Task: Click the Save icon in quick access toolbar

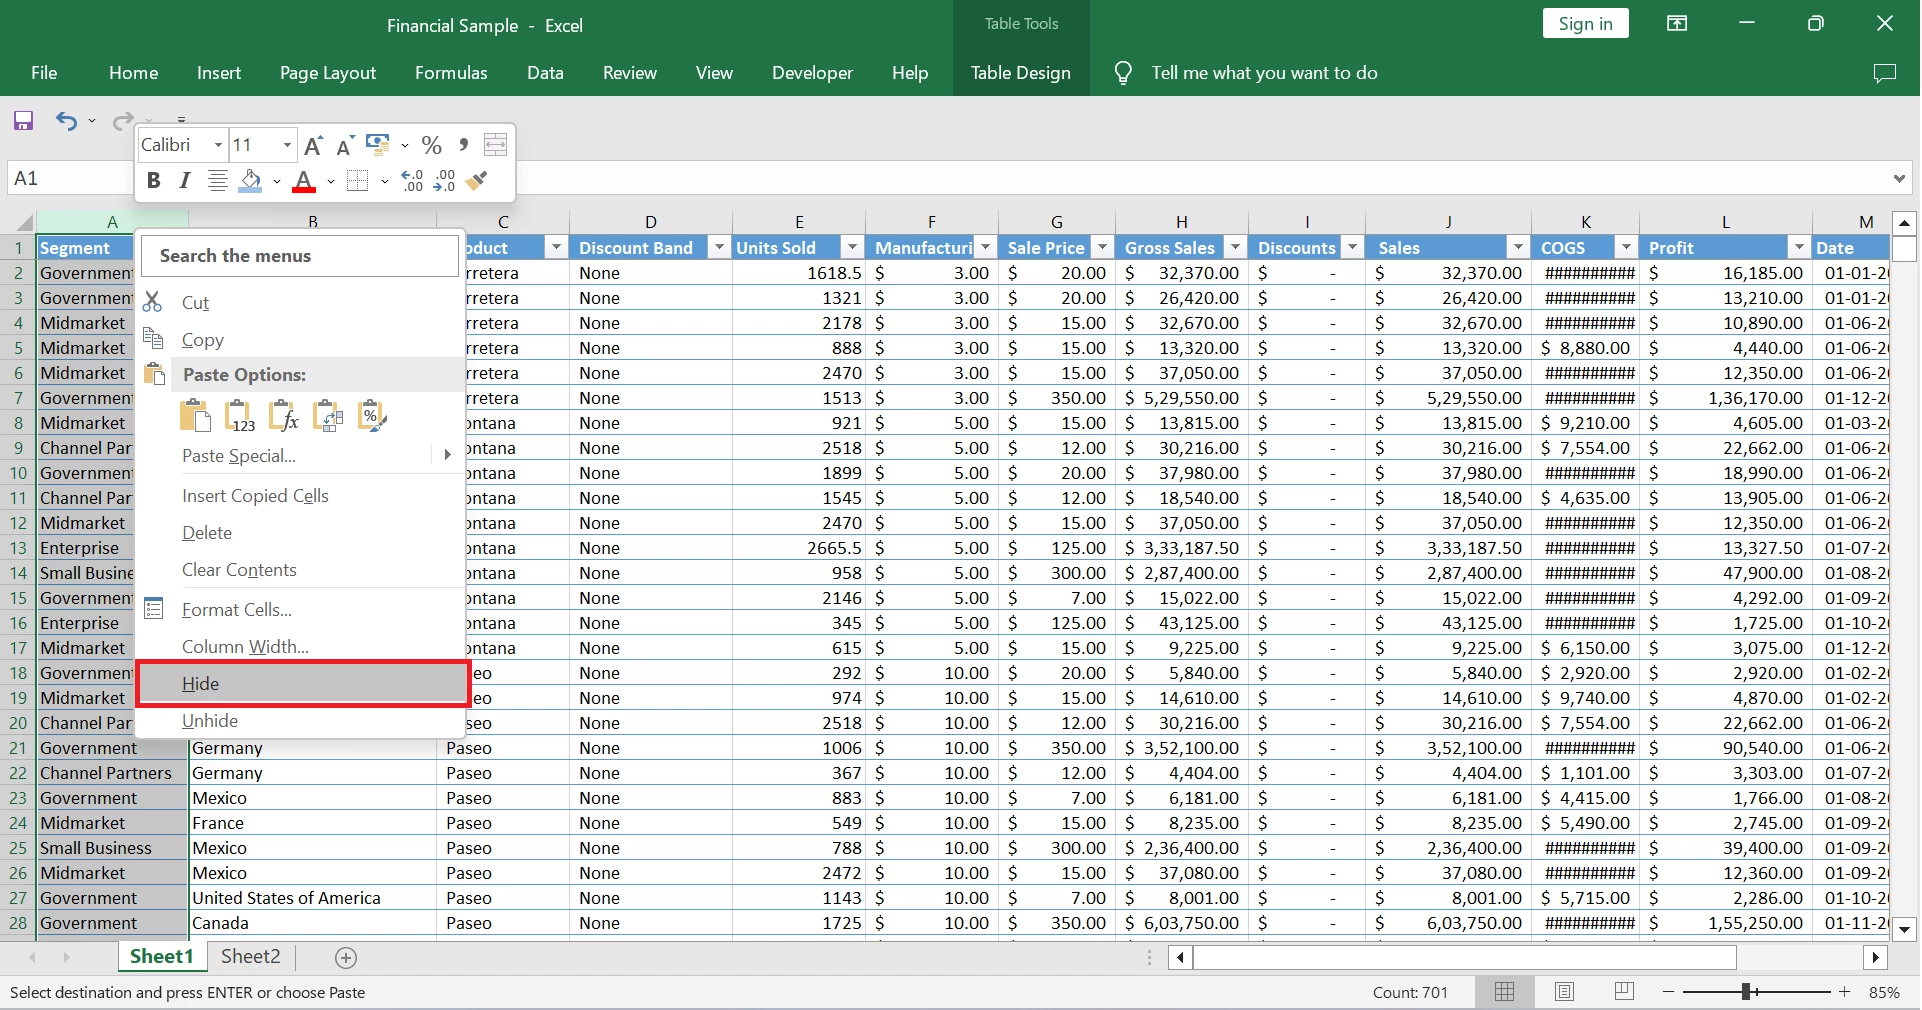Action: 23,121
